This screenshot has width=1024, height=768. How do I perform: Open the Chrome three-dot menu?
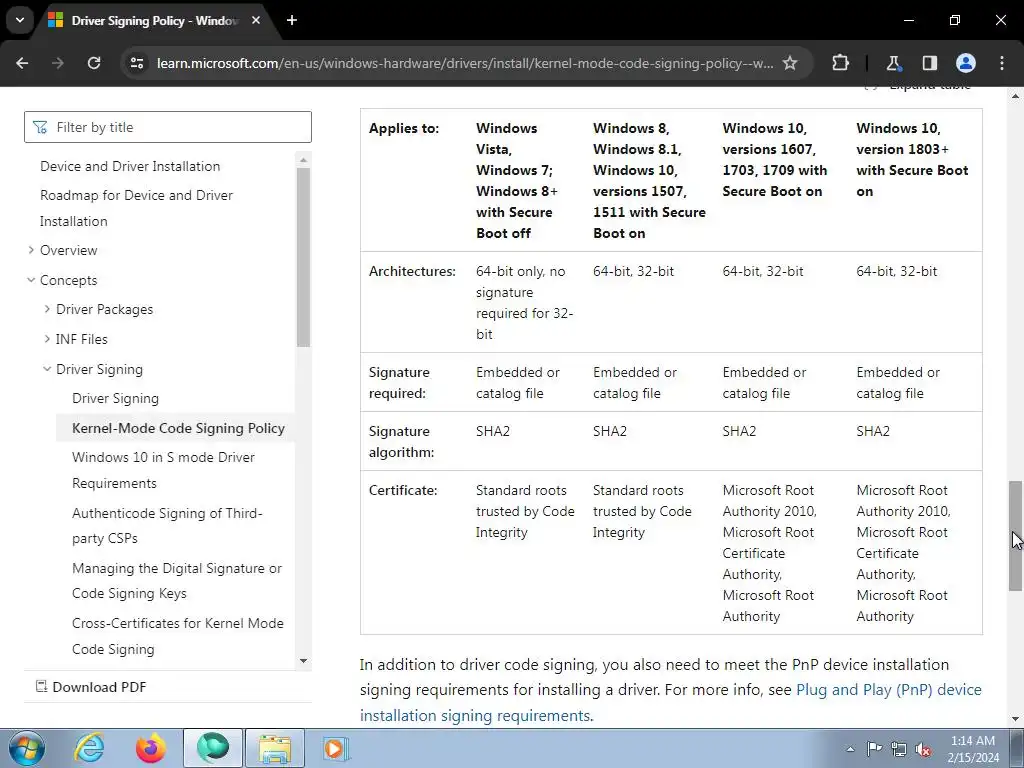(x=1002, y=63)
